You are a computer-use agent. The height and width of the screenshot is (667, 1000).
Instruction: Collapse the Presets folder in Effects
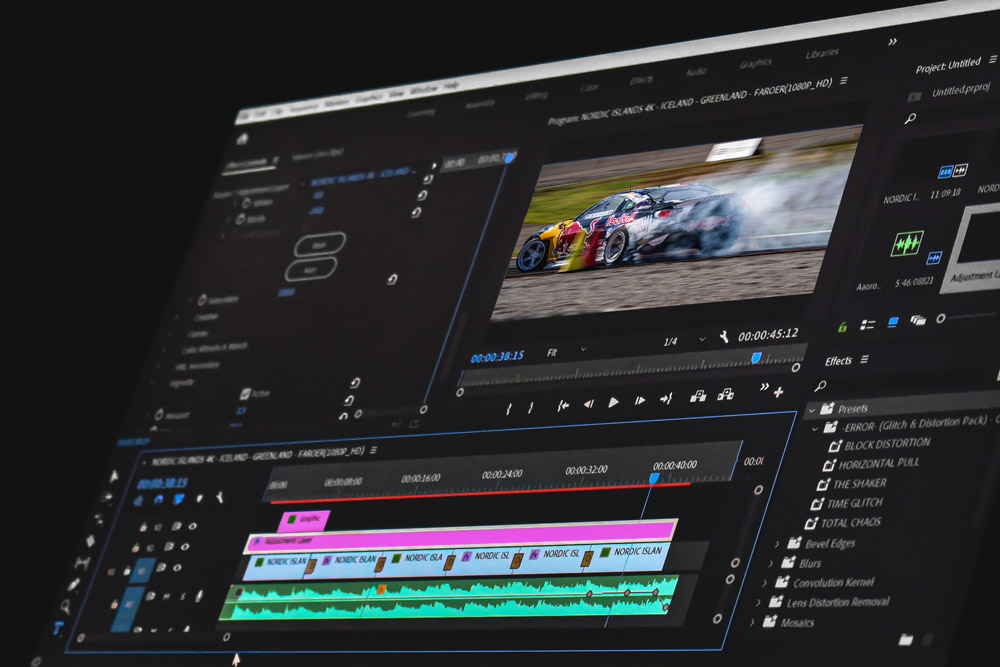[812, 409]
